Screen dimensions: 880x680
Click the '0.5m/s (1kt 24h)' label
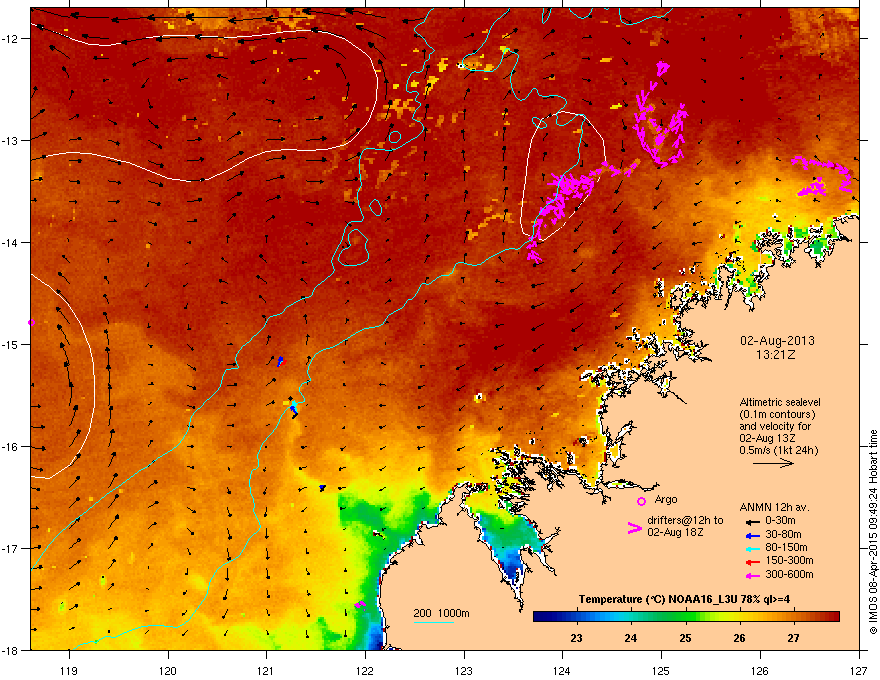click(x=778, y=451)
